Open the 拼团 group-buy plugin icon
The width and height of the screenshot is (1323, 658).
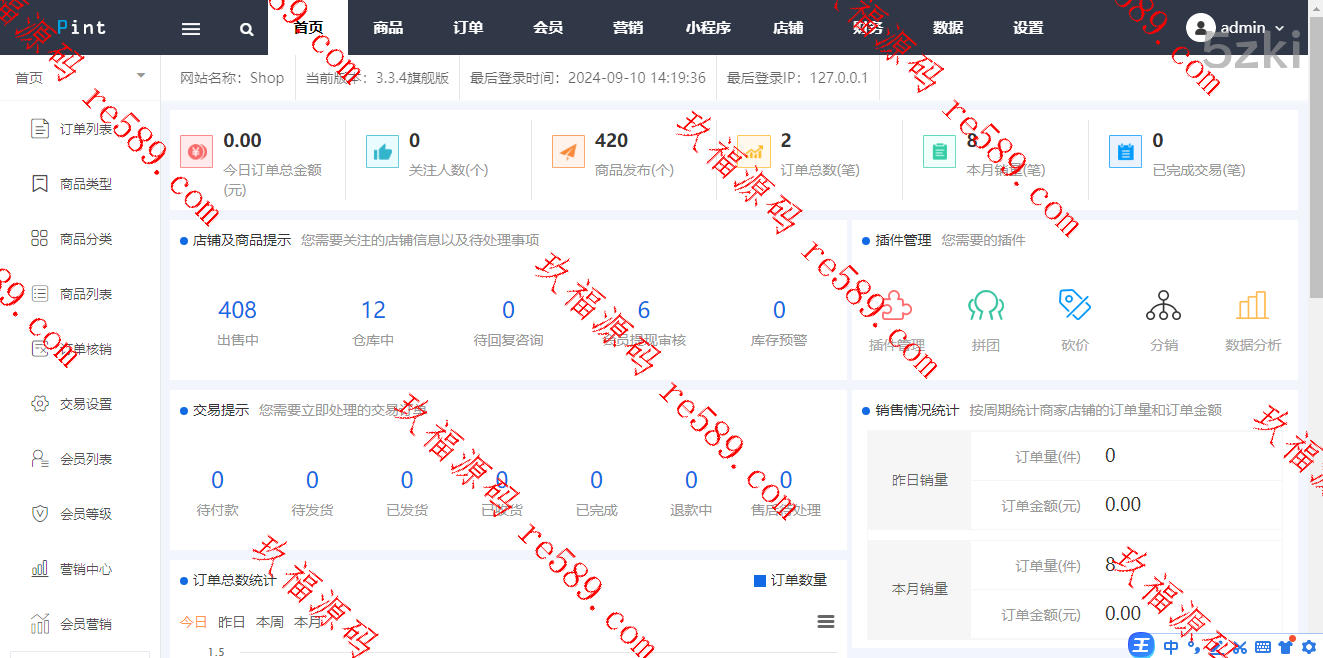point(985,306)
